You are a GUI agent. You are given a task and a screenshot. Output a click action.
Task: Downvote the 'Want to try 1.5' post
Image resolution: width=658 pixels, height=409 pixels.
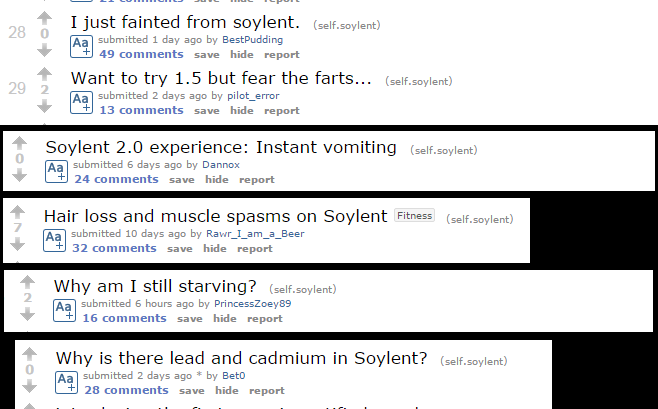pyautogui.click(x=44, y=105)
